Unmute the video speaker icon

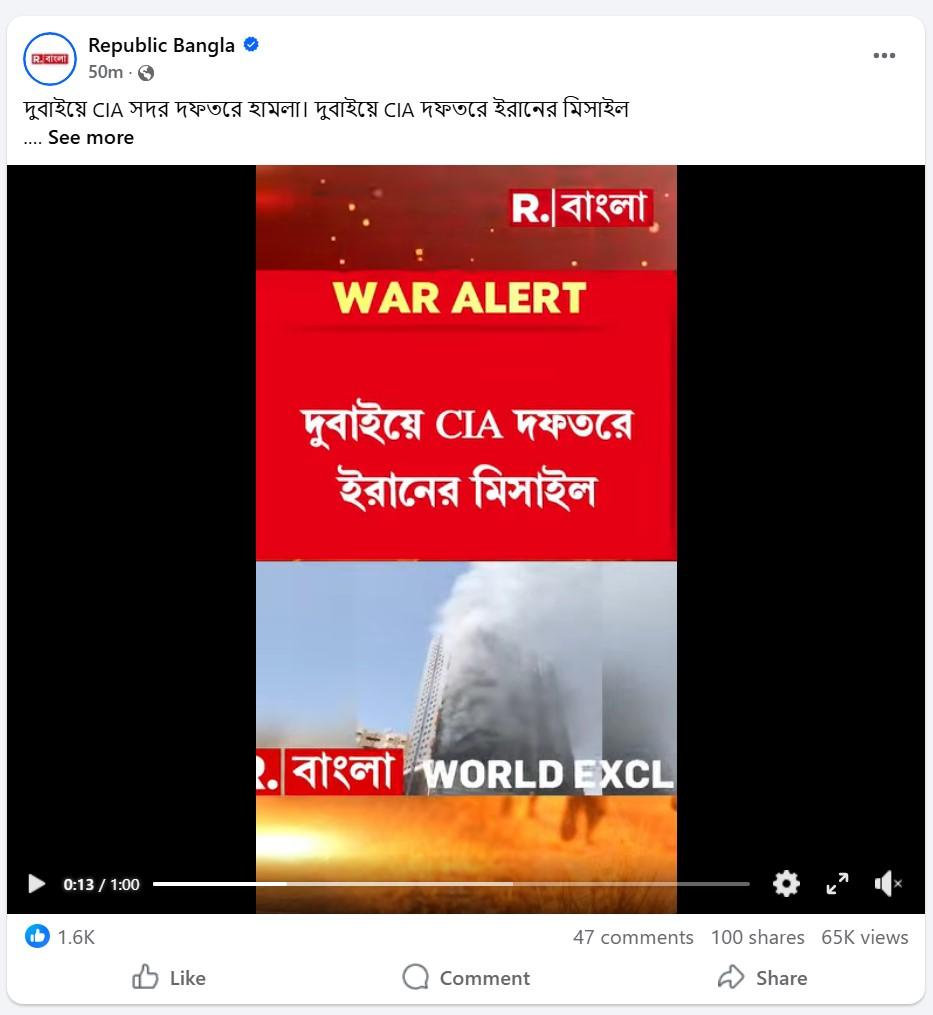pyautogui.click(x=888, y=884)
